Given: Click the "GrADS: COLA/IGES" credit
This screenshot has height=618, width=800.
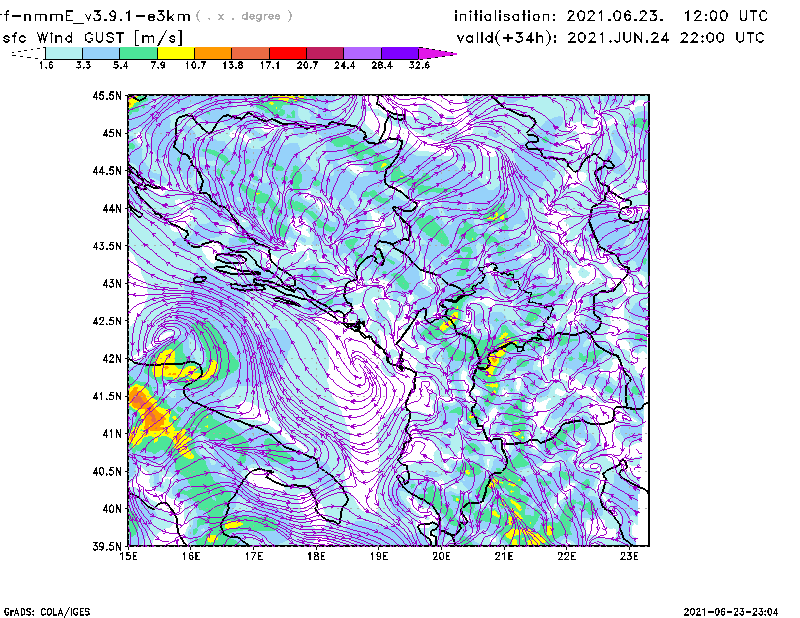Looking at the screenshot, I should tap(47, 612).
